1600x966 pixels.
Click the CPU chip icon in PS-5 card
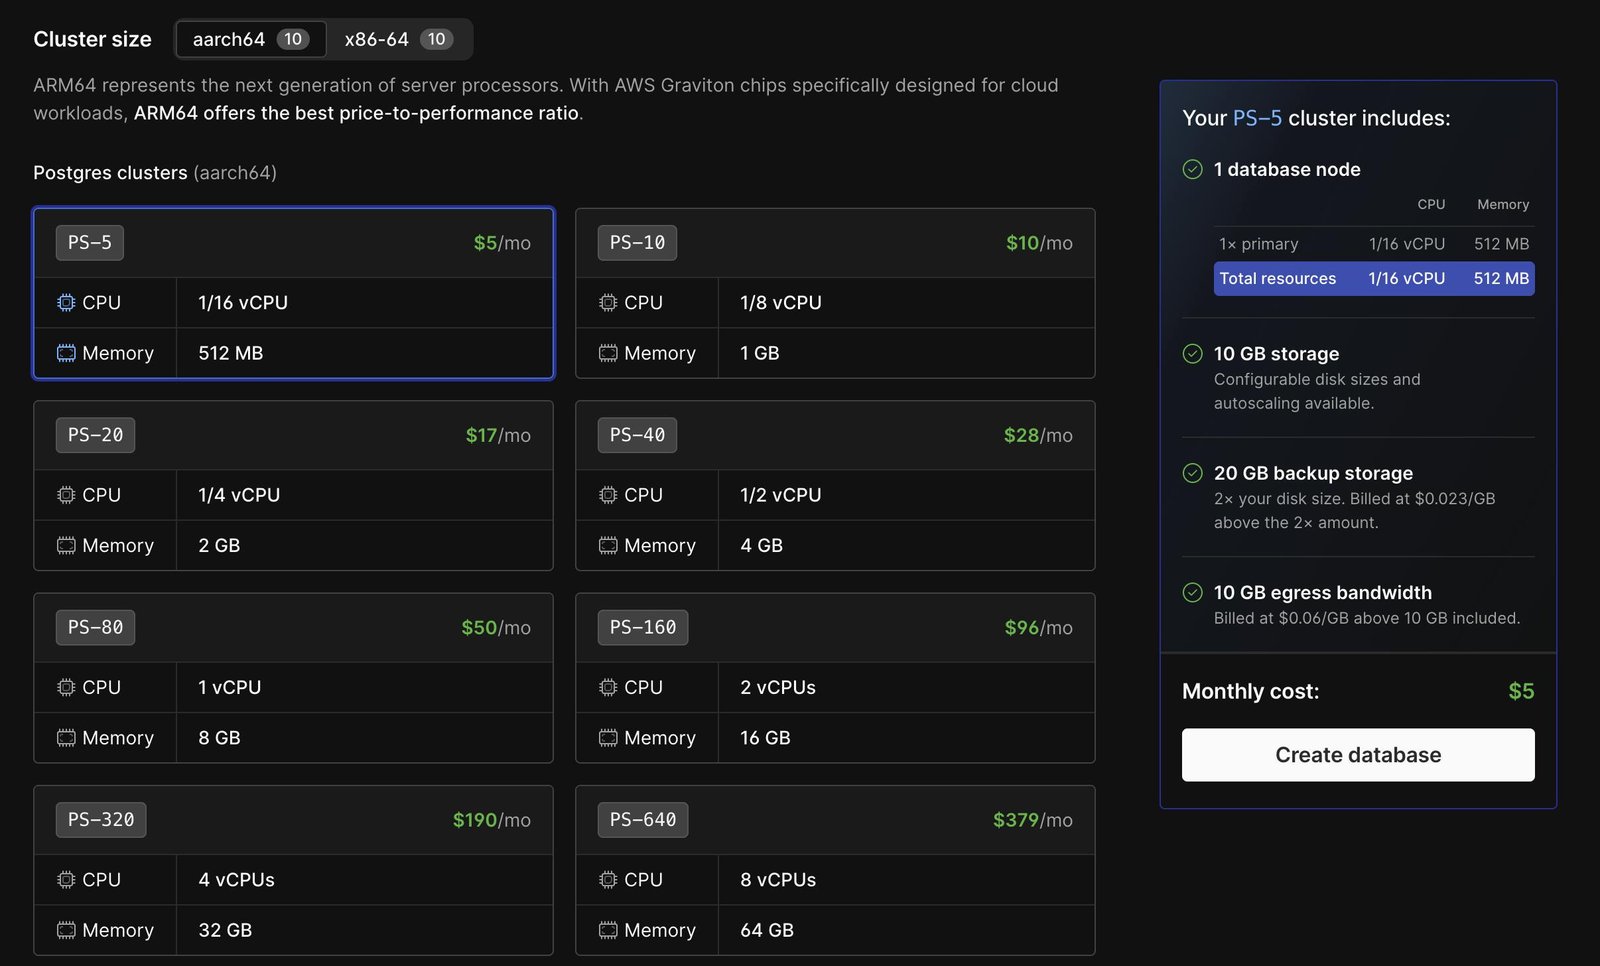[x=66, y=302]
